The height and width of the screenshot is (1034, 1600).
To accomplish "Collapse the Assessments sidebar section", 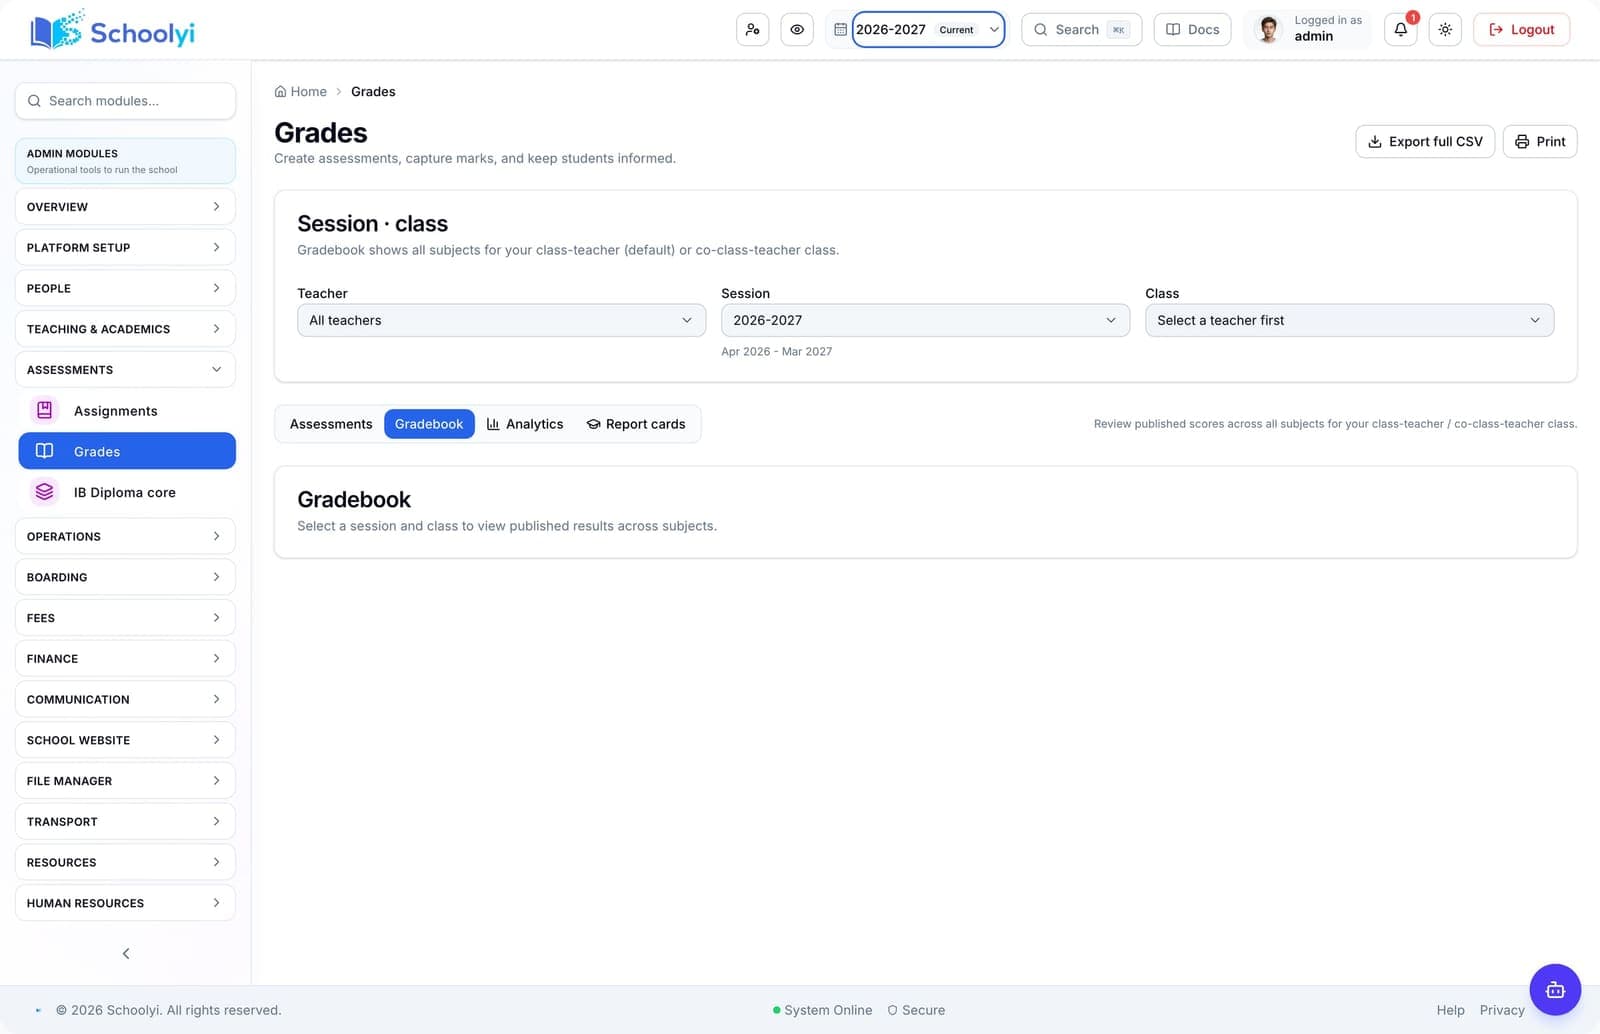I will pyautogui.click(x=125, y=370).
